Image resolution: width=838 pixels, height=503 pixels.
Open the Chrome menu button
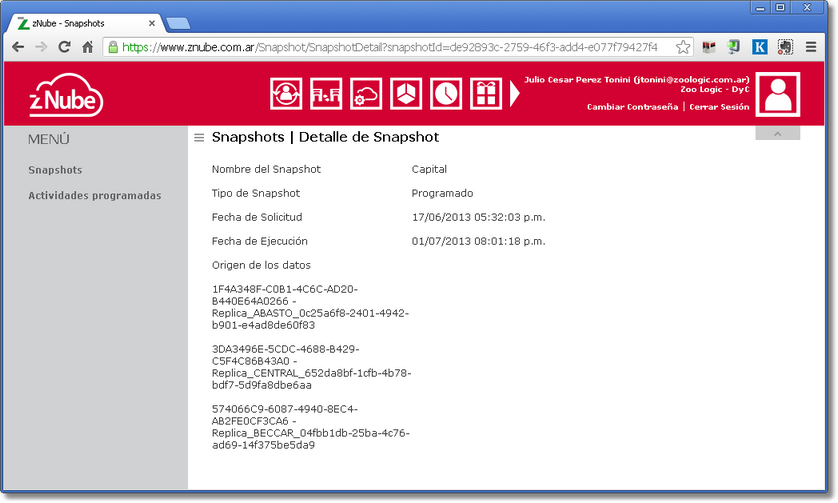(811, 47)
